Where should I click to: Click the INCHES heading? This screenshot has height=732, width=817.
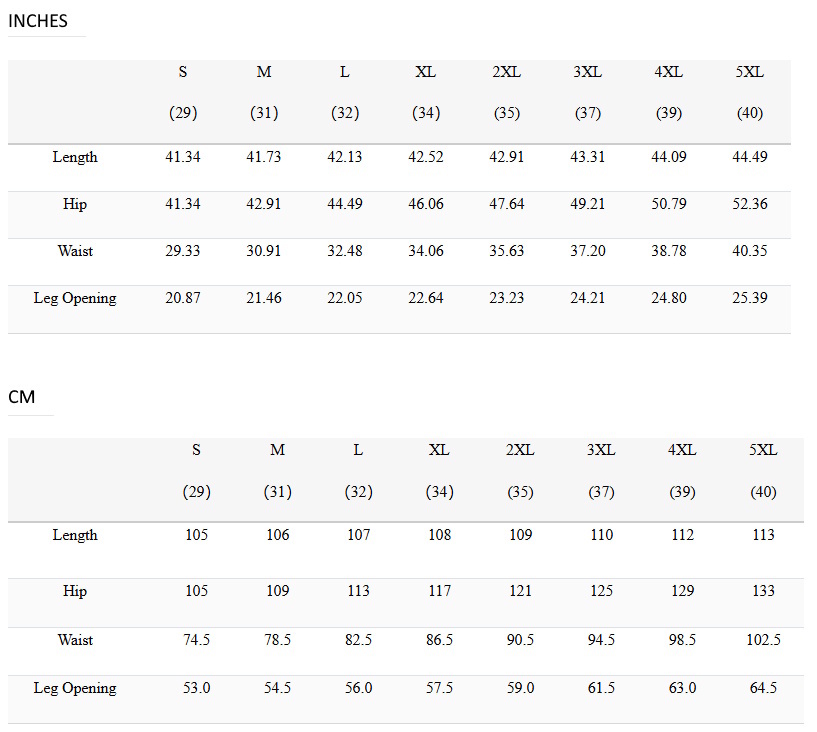click(38, 20)
